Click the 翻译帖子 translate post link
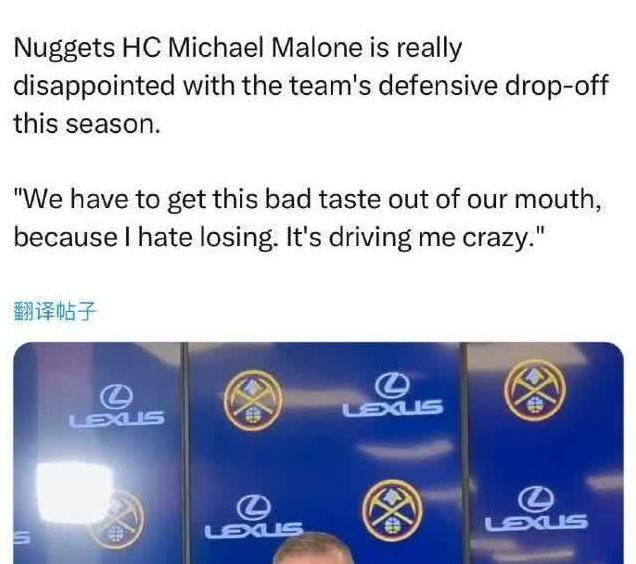 (55, 311)
